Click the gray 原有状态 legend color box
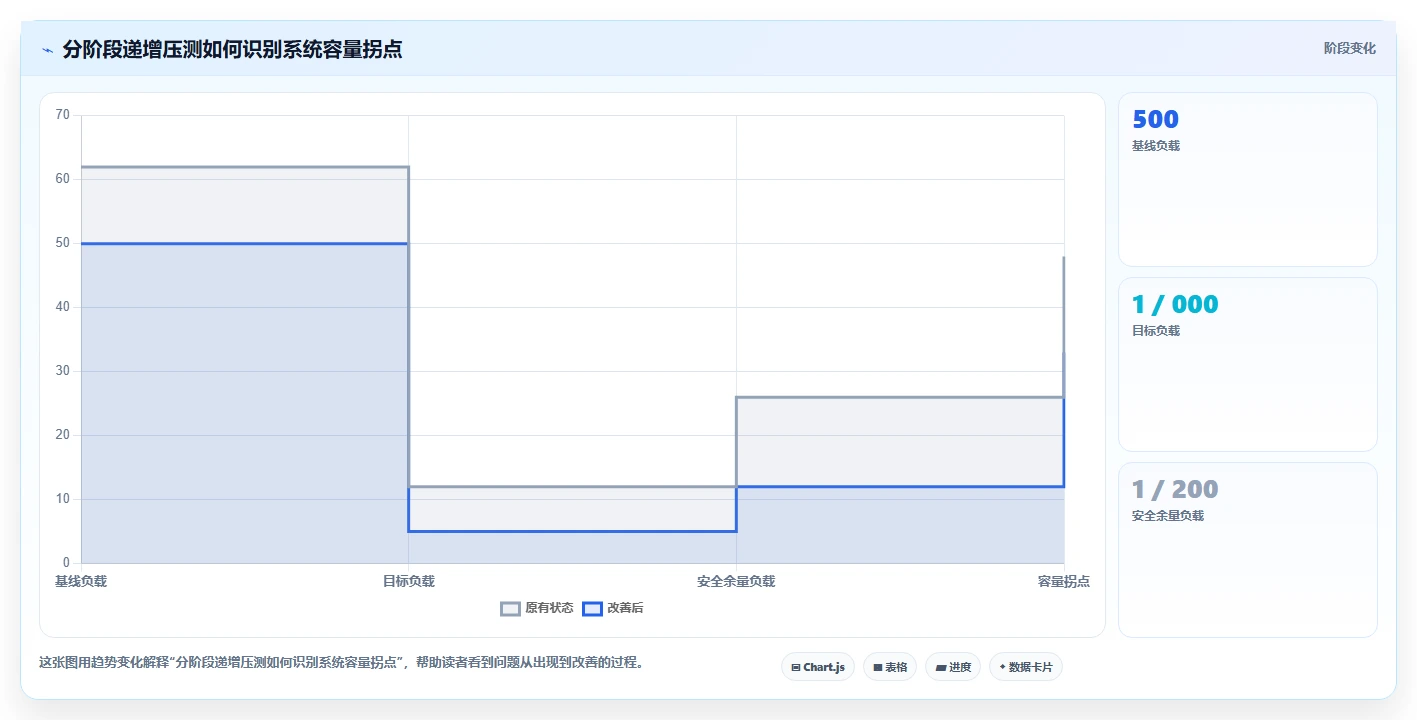Screen dimensions: 1417x720 pos(510,608)
